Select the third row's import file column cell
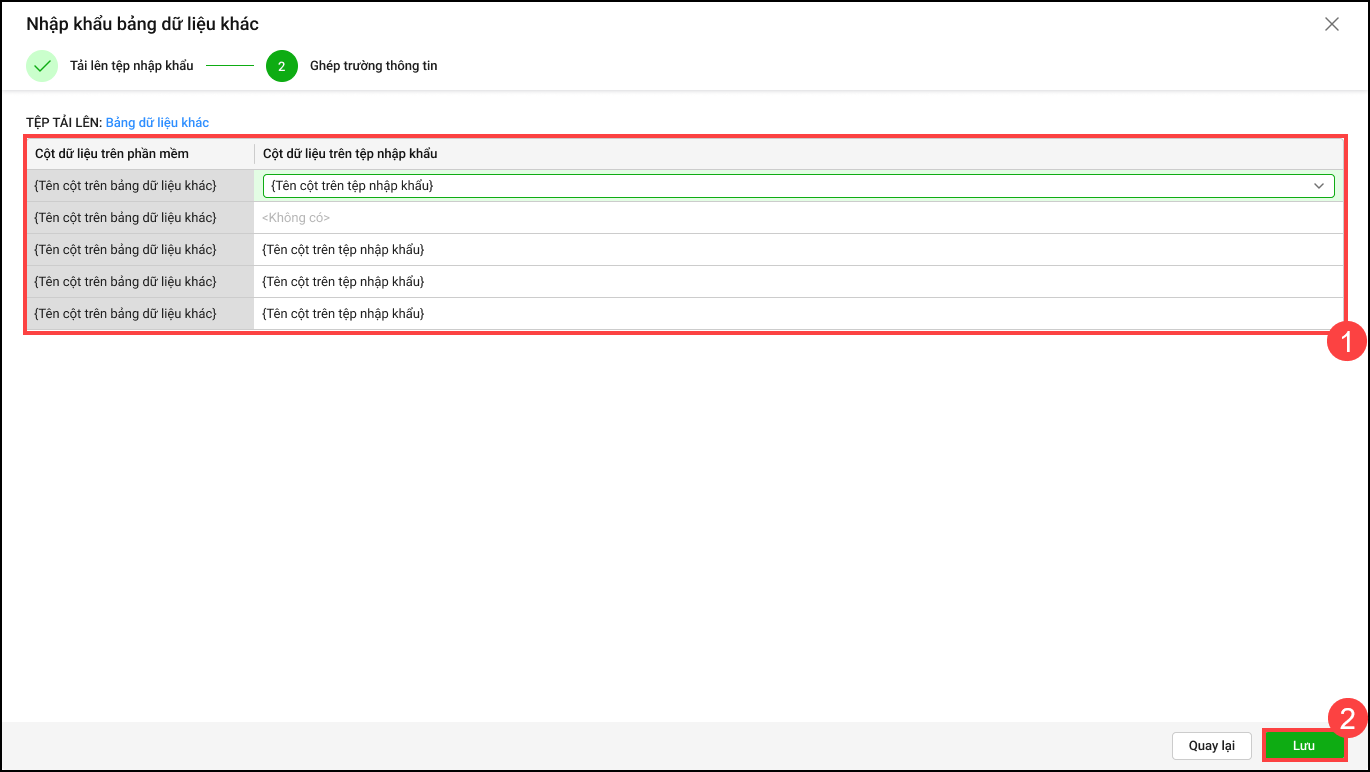The width and height of the screenshot is (1370, 772). point(798,250)
